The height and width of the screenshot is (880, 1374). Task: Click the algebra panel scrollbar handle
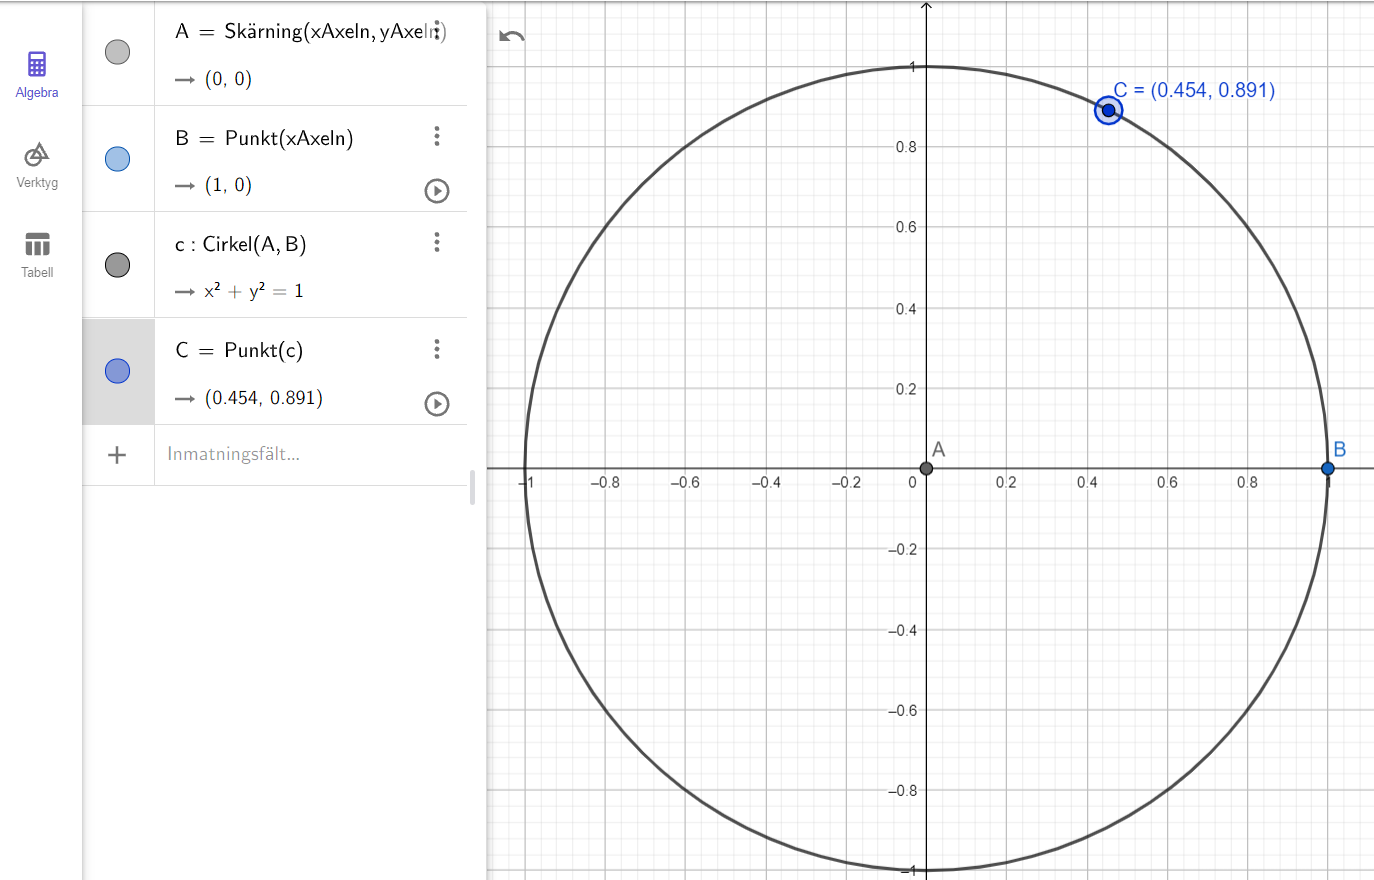[472, 488]
